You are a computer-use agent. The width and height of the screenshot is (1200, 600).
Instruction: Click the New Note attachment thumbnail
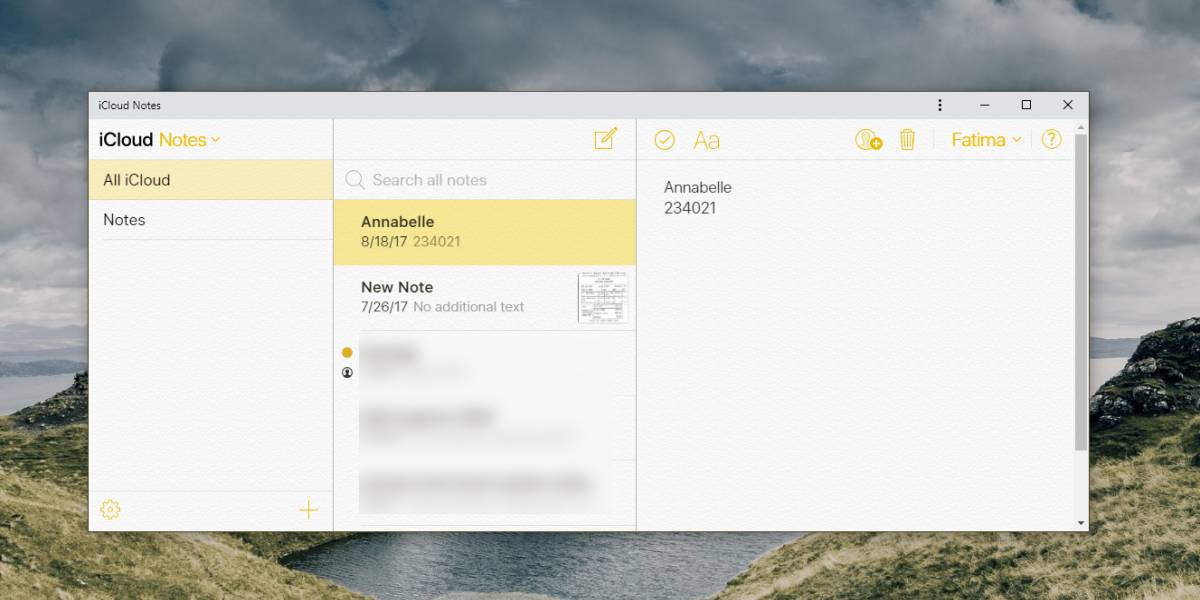tap(603, 297)
